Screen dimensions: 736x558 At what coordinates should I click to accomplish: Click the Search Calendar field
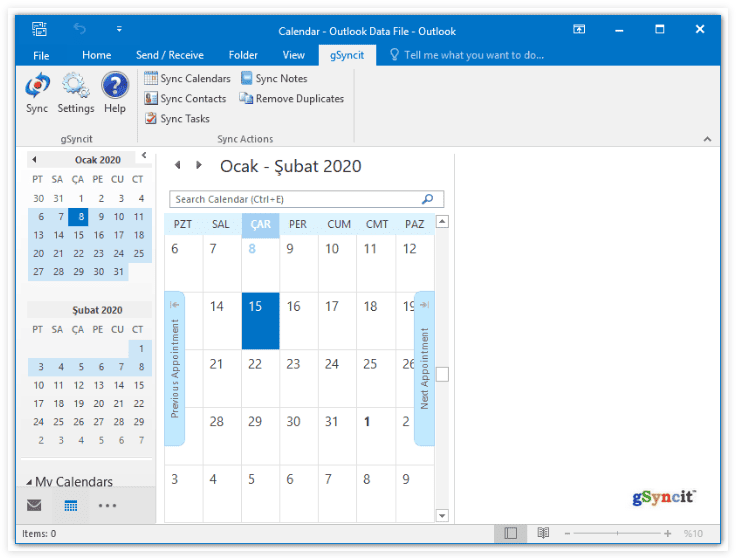point(307,199)
